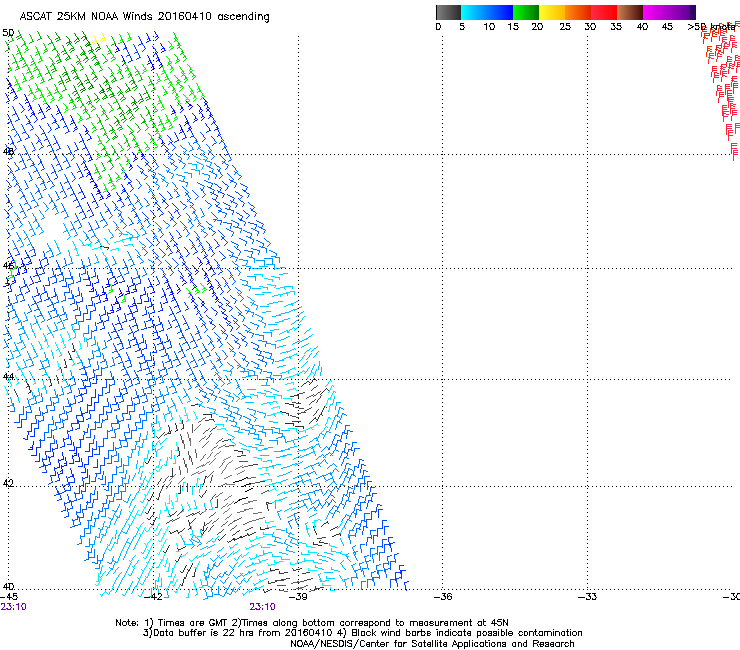This screenshot has height=650, width=740.
Task: Click the brown 35-40 knots legend segment
Action: [x=630, y=12]
